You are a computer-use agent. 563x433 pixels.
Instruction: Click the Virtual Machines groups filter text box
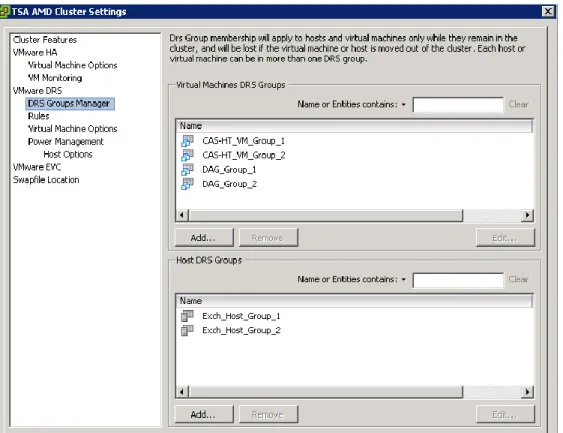pyautogui.click(x=458, y=104)
